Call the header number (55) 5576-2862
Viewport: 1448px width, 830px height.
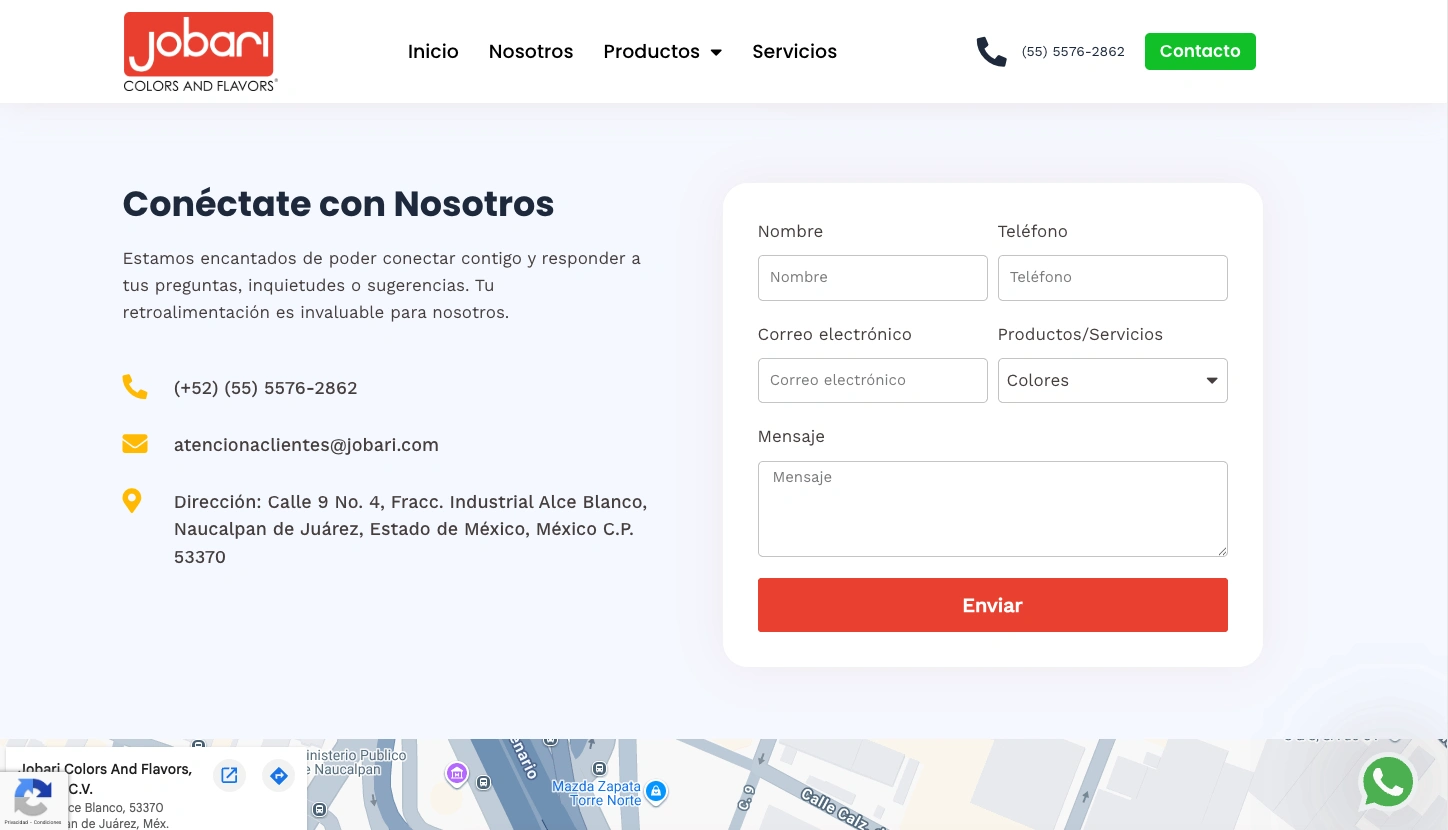(1073, 52)
